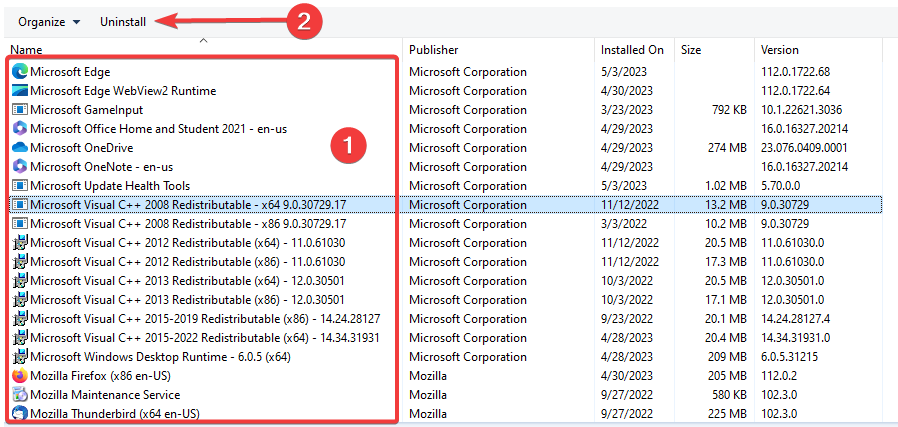
Task: Click the Microsoft OneDrive cloud icon
Action: pos(19,148)
